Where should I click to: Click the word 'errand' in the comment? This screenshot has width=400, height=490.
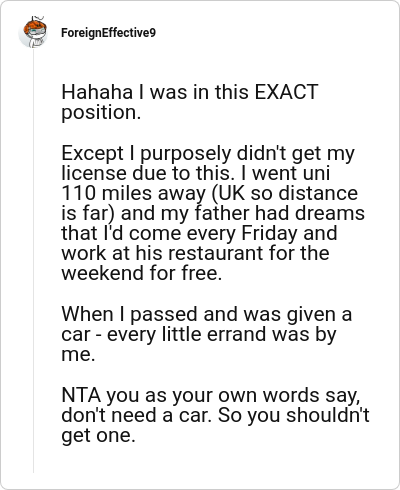click(236, 334)
